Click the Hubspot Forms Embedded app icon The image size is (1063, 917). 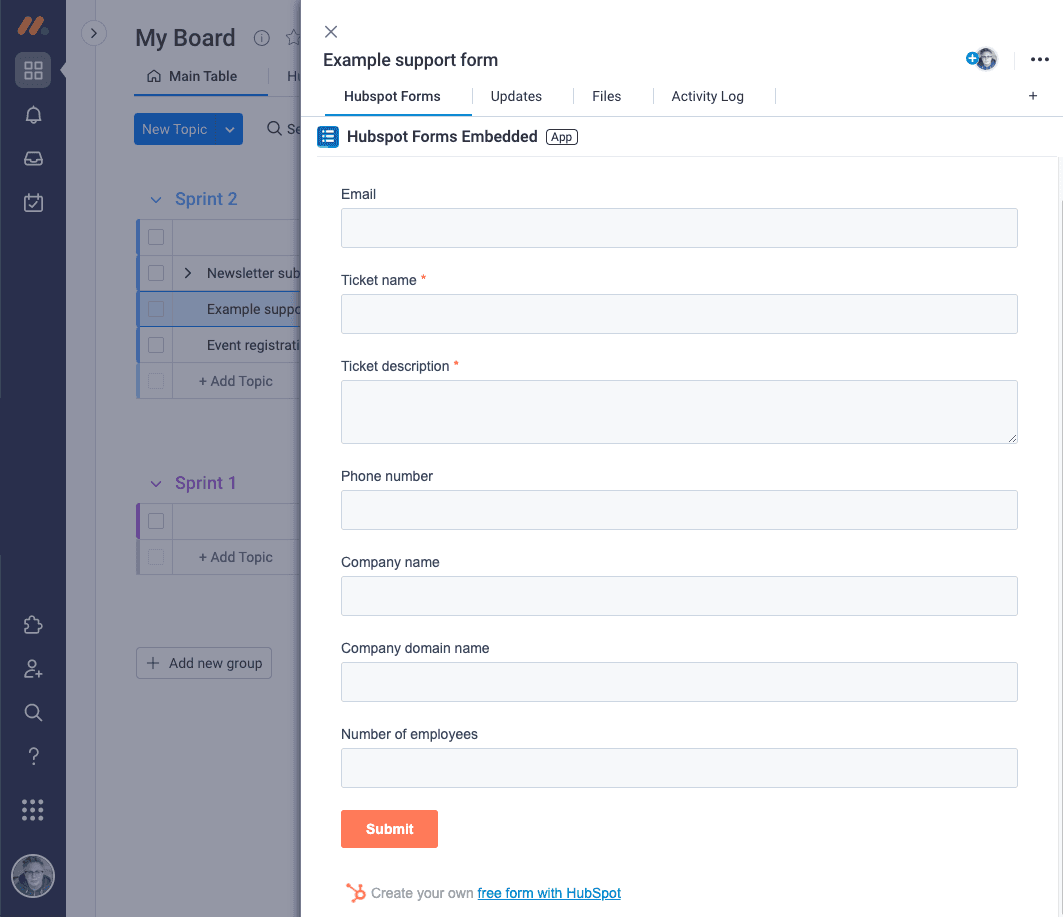(x=328, y=136)
